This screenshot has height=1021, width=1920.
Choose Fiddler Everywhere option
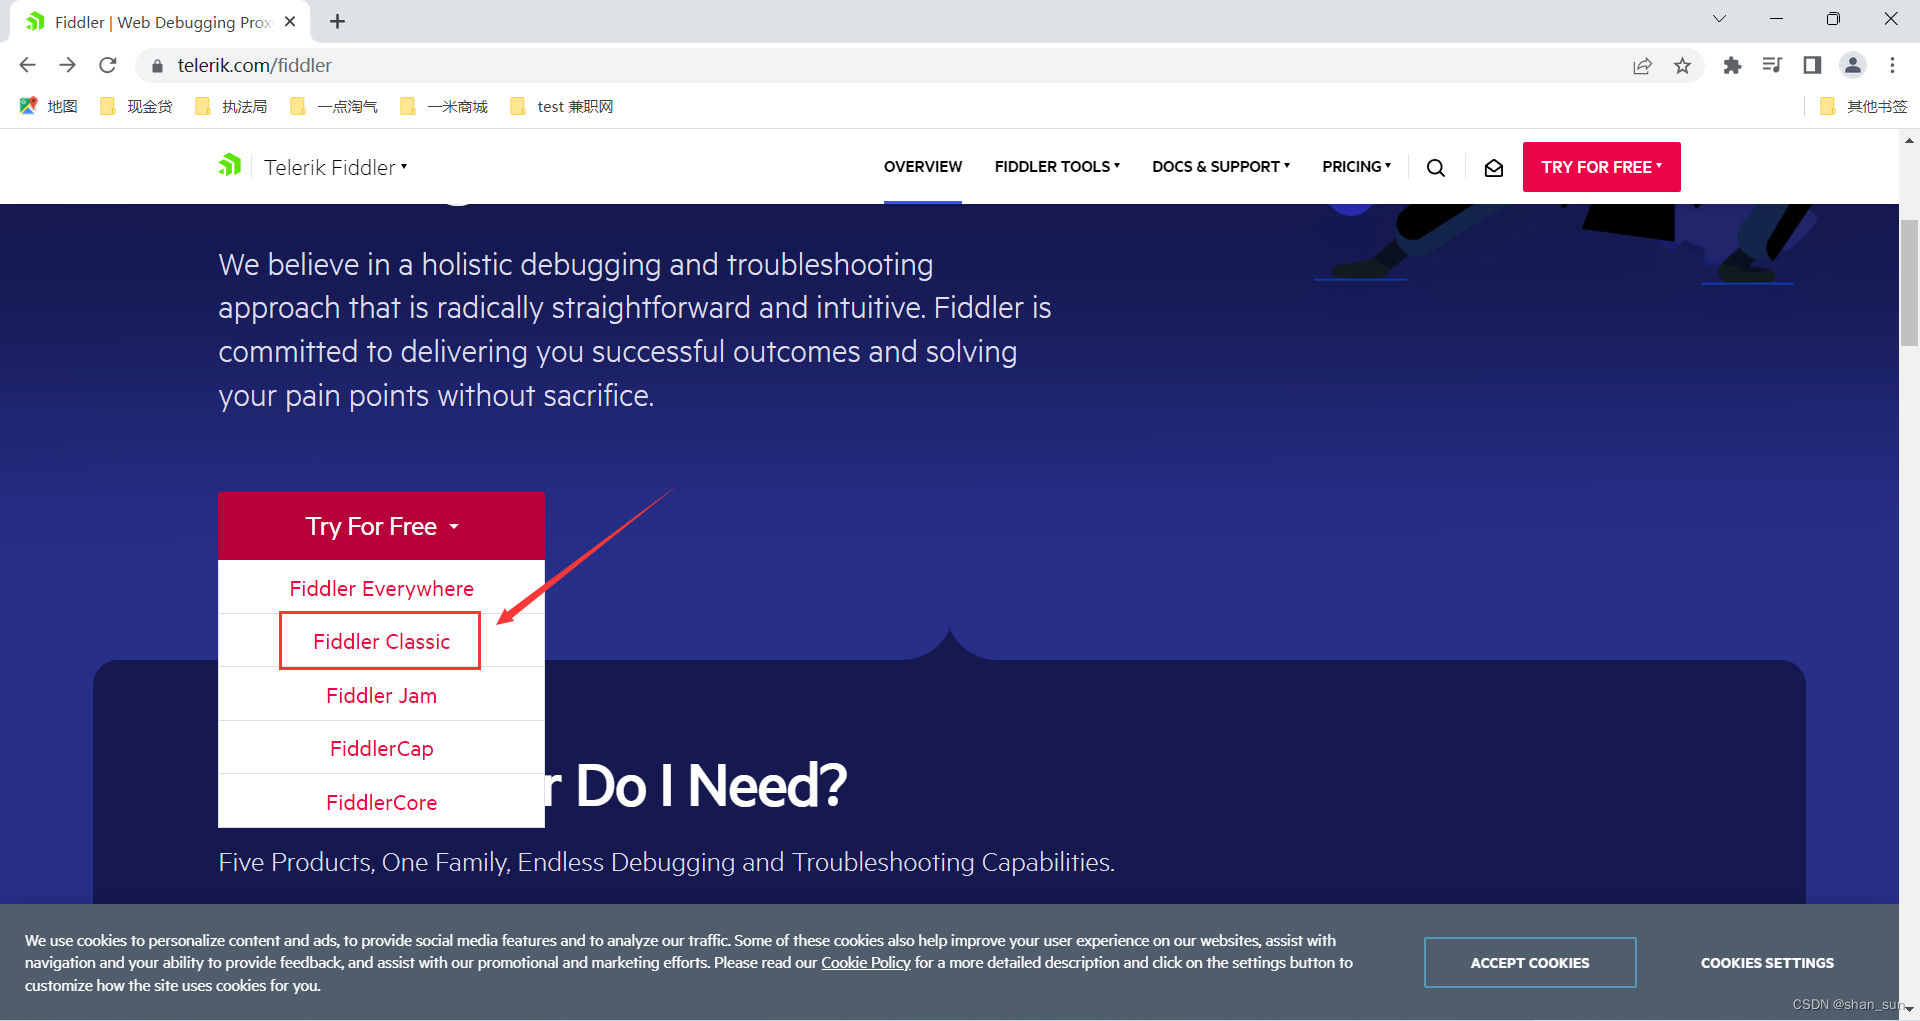(381, 588)
